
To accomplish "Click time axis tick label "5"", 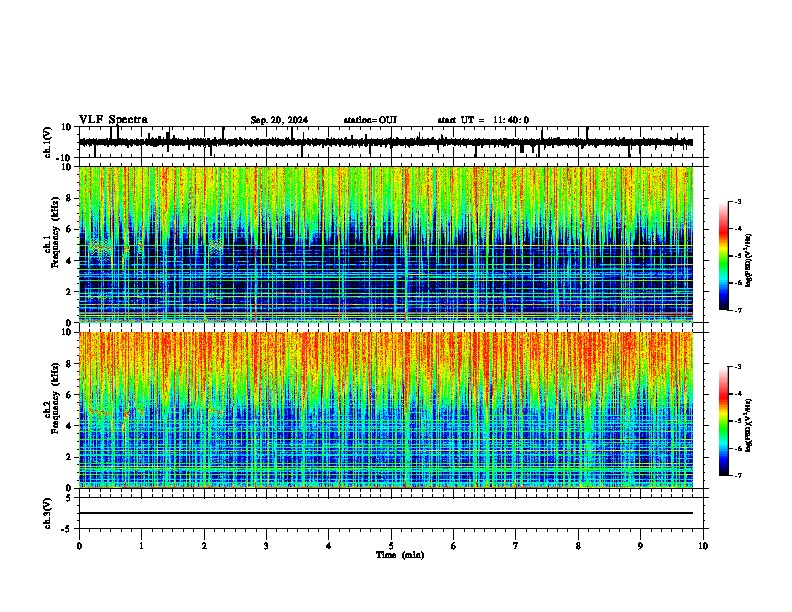I will click(x=391, y=546).
